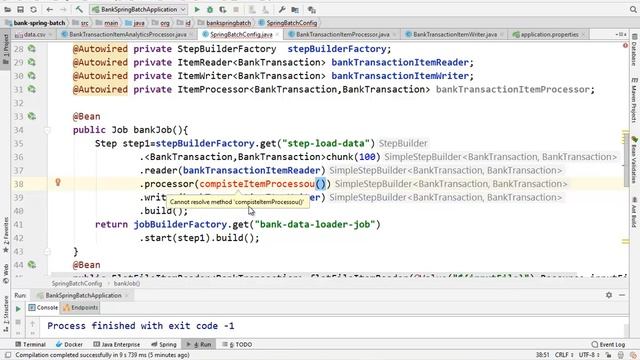Rerun application from Run panel play icon
Viewport: 640px width, 360px height.
[x=18, y=309]
